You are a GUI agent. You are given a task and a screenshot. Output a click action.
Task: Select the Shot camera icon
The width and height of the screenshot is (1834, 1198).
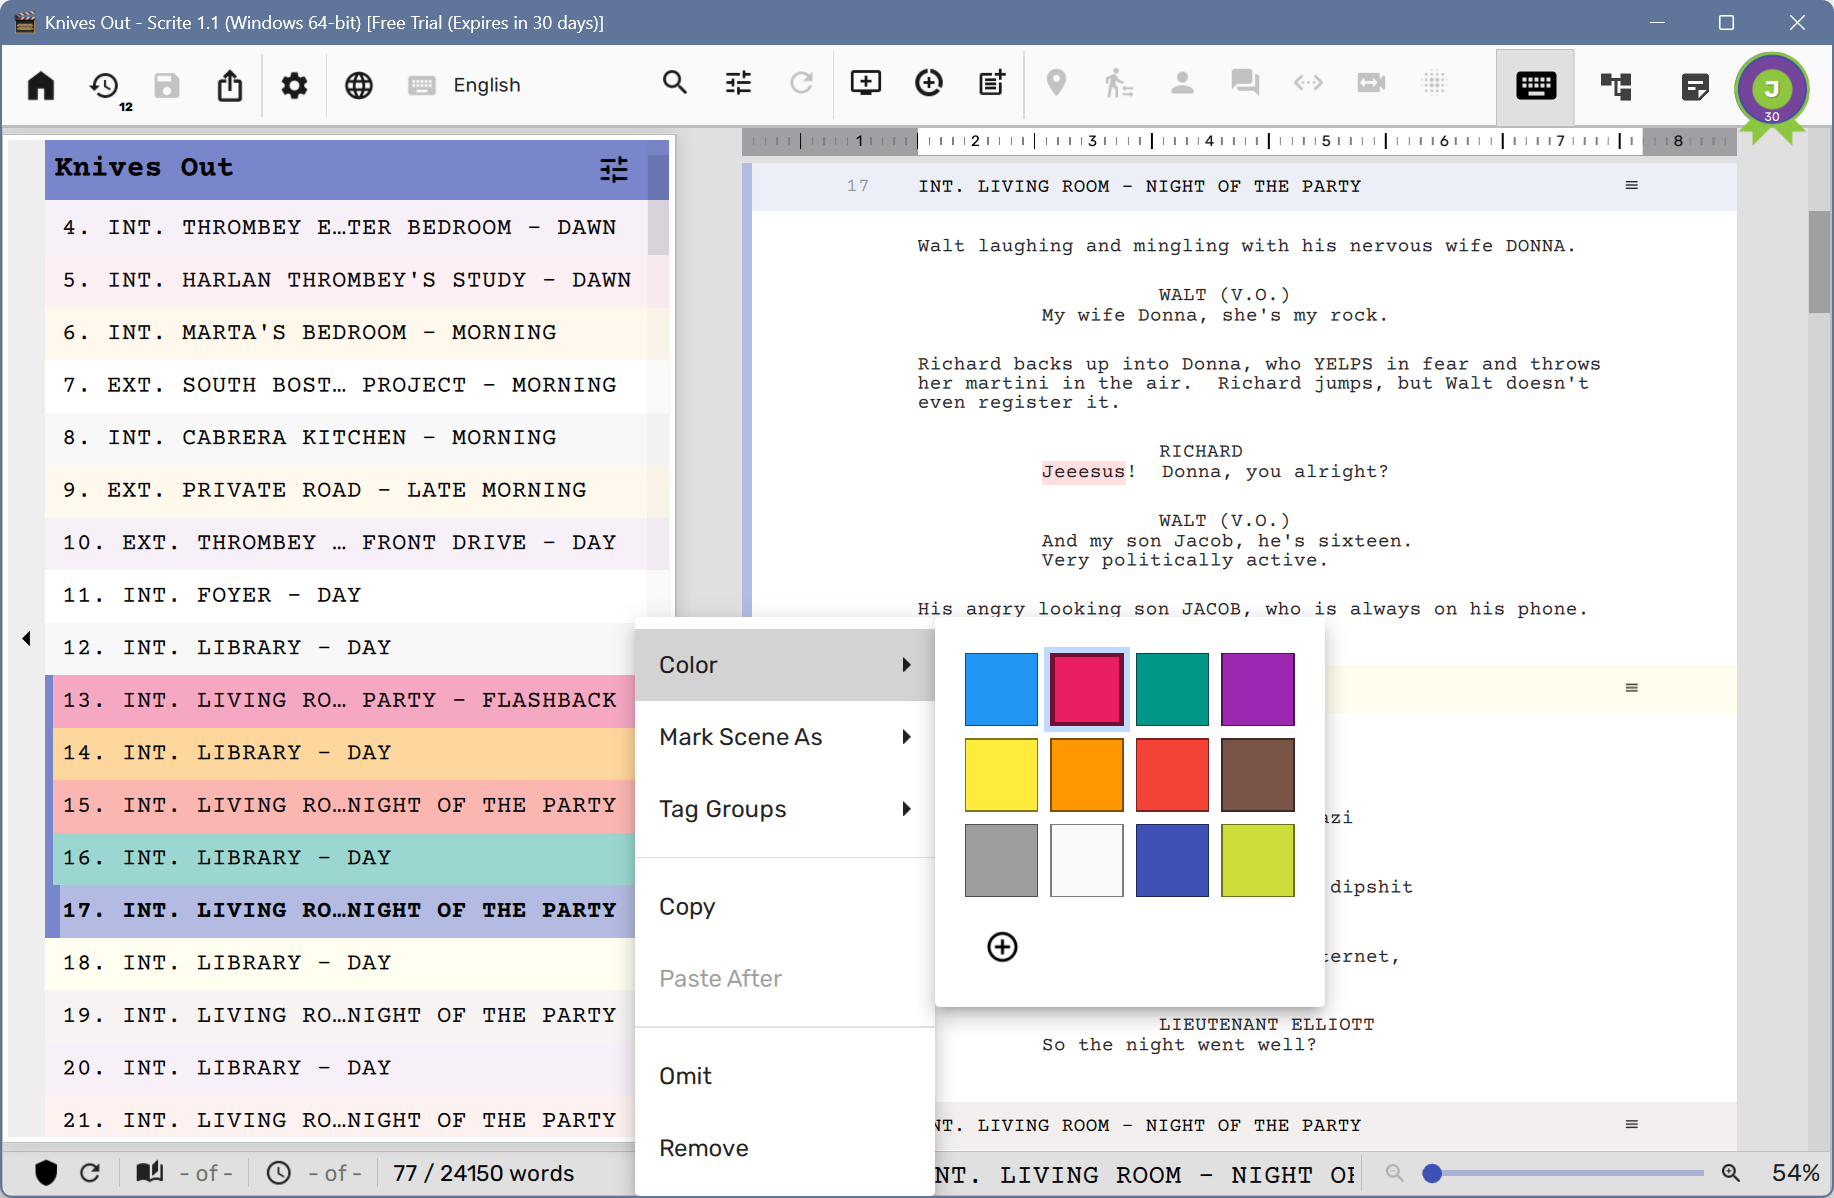(1371, 83)
